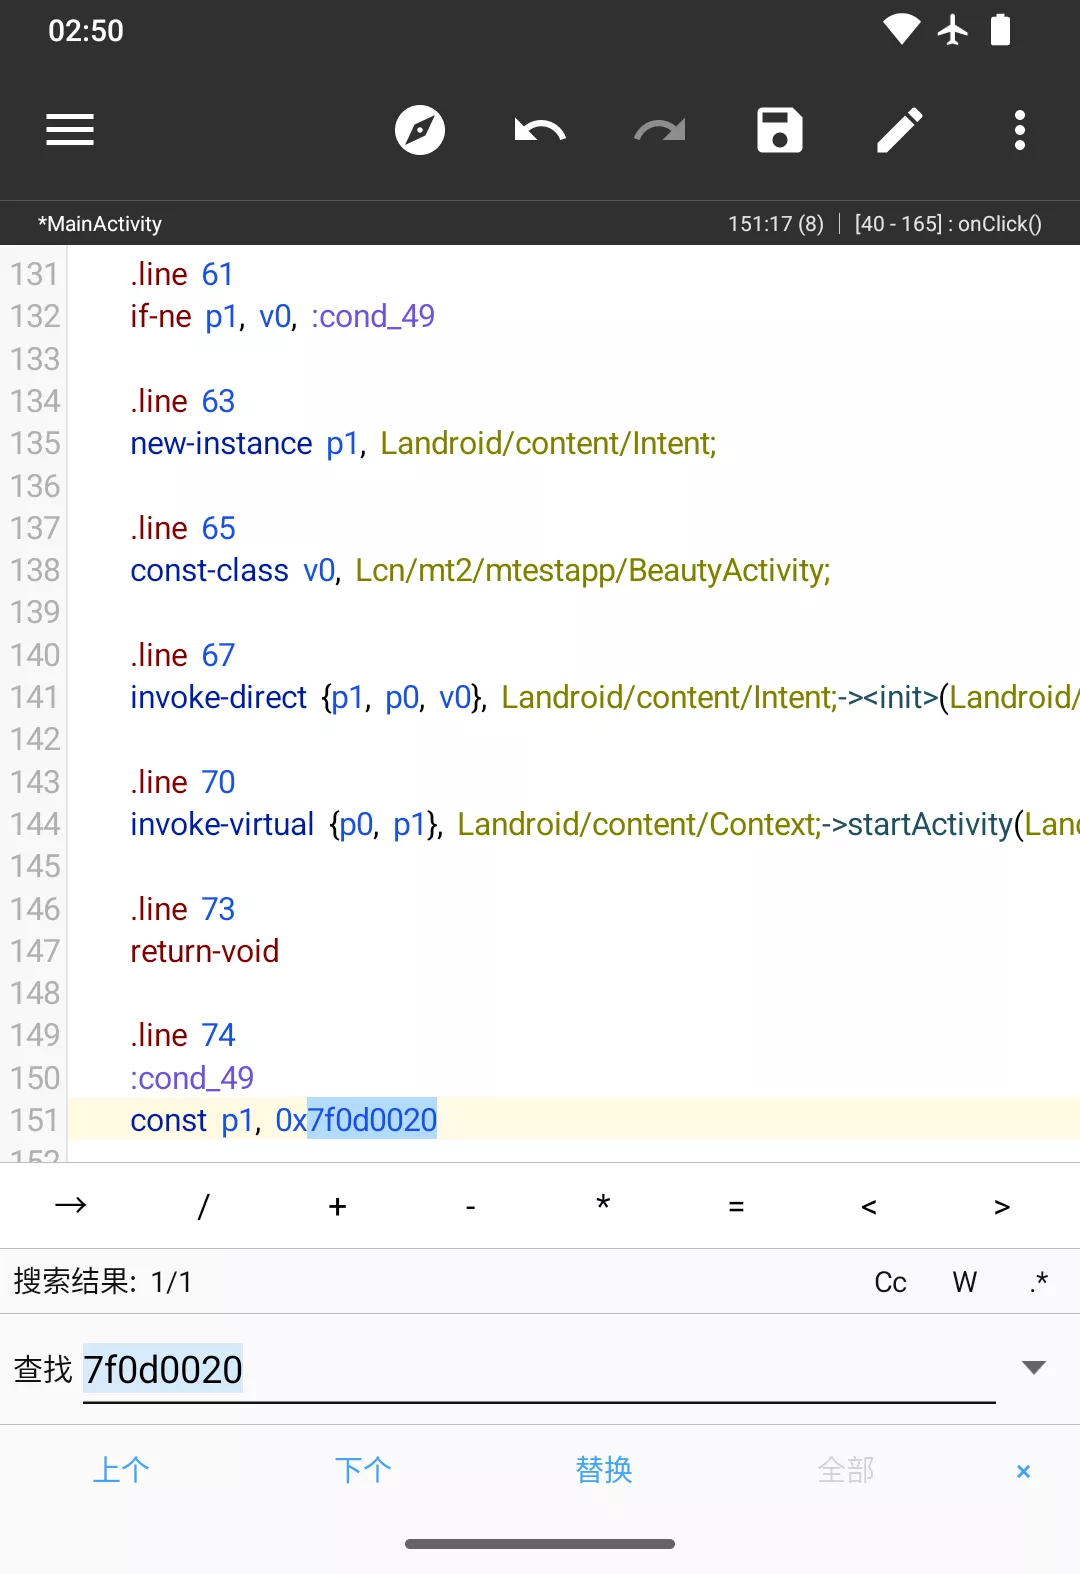
Task: Open the onClick() method range selector
Action: click(x=947, y=224)
